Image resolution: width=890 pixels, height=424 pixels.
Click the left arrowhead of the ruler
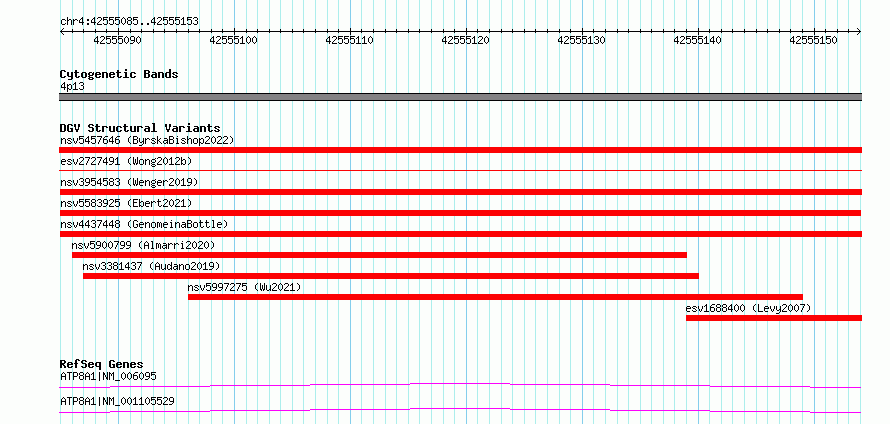(x=62, y=32)
